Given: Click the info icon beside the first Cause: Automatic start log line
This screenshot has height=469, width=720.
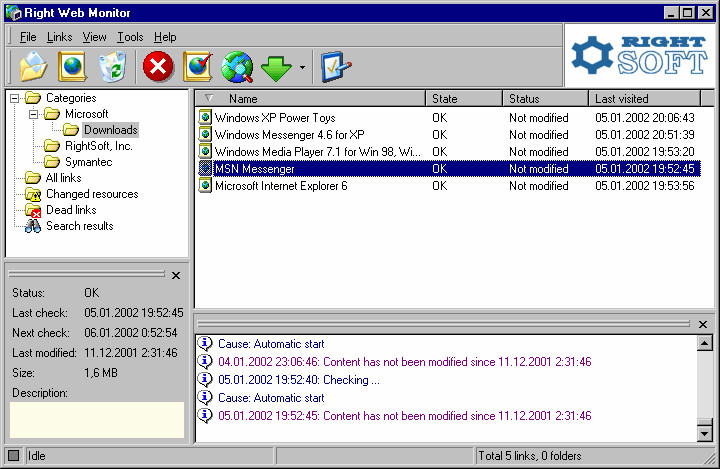Looking at the screenshot, I should point(205,344).
